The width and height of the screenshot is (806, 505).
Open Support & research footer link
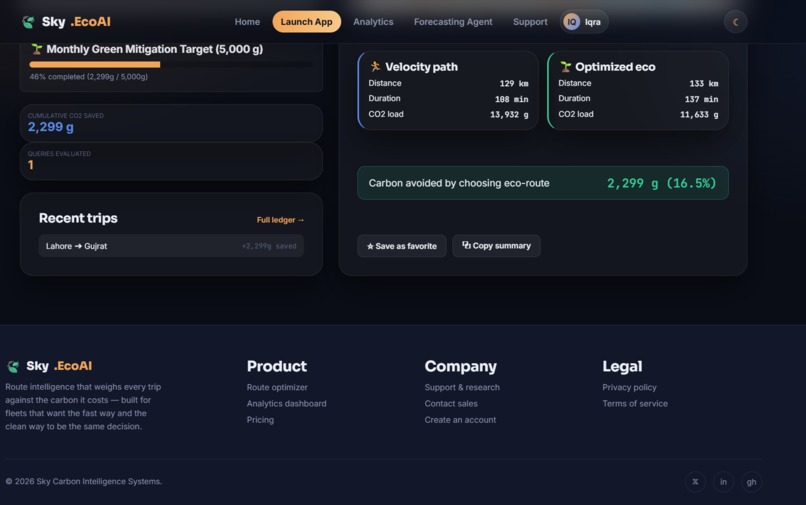pyautogui.click(x=462, y=387)
